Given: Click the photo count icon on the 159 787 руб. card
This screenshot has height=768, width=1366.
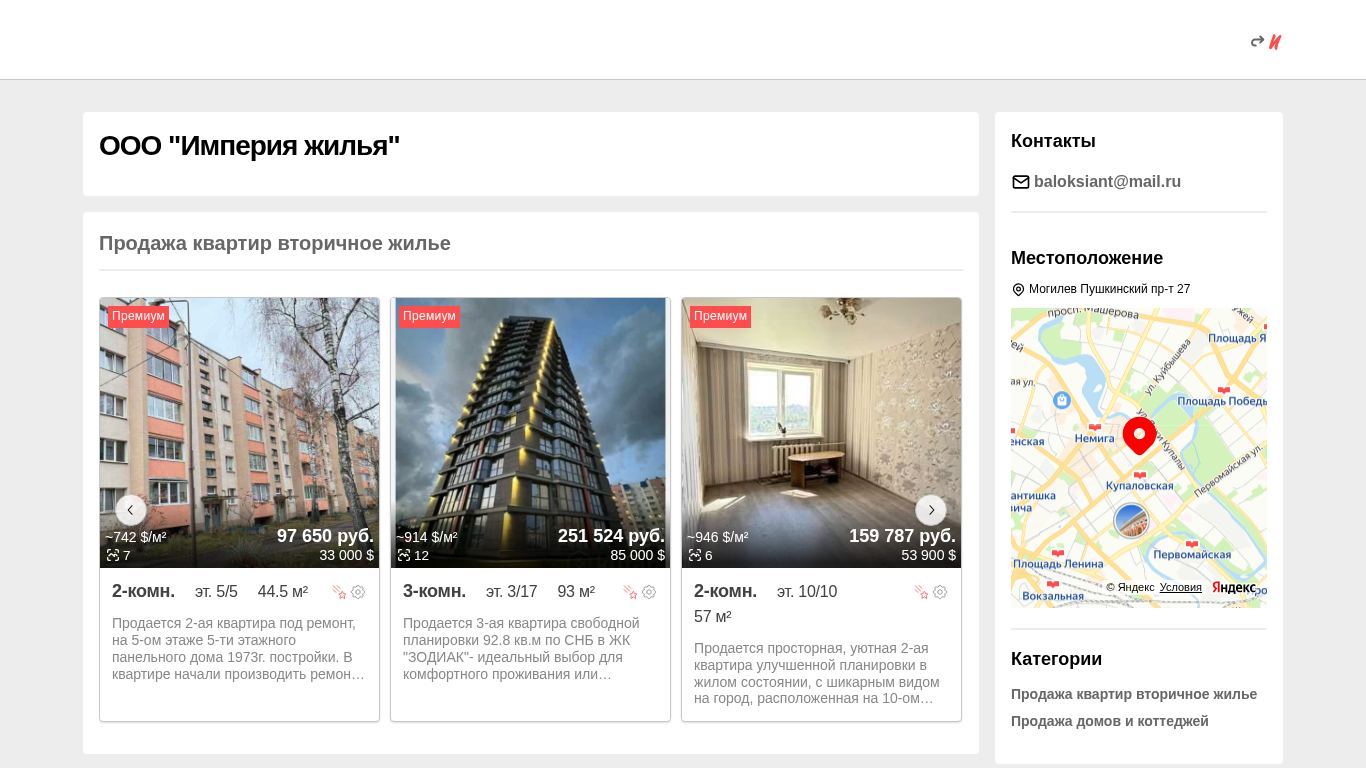Looking at the screenshot, I should (695, 555).
